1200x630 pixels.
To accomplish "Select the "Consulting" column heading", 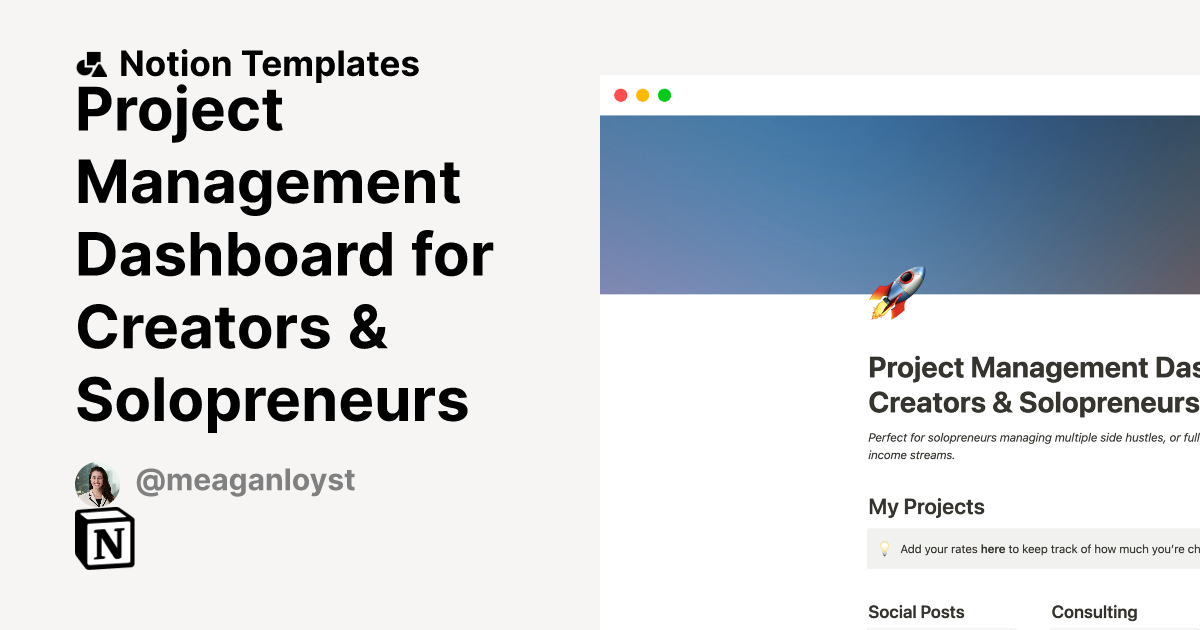I will (1094, 612).
